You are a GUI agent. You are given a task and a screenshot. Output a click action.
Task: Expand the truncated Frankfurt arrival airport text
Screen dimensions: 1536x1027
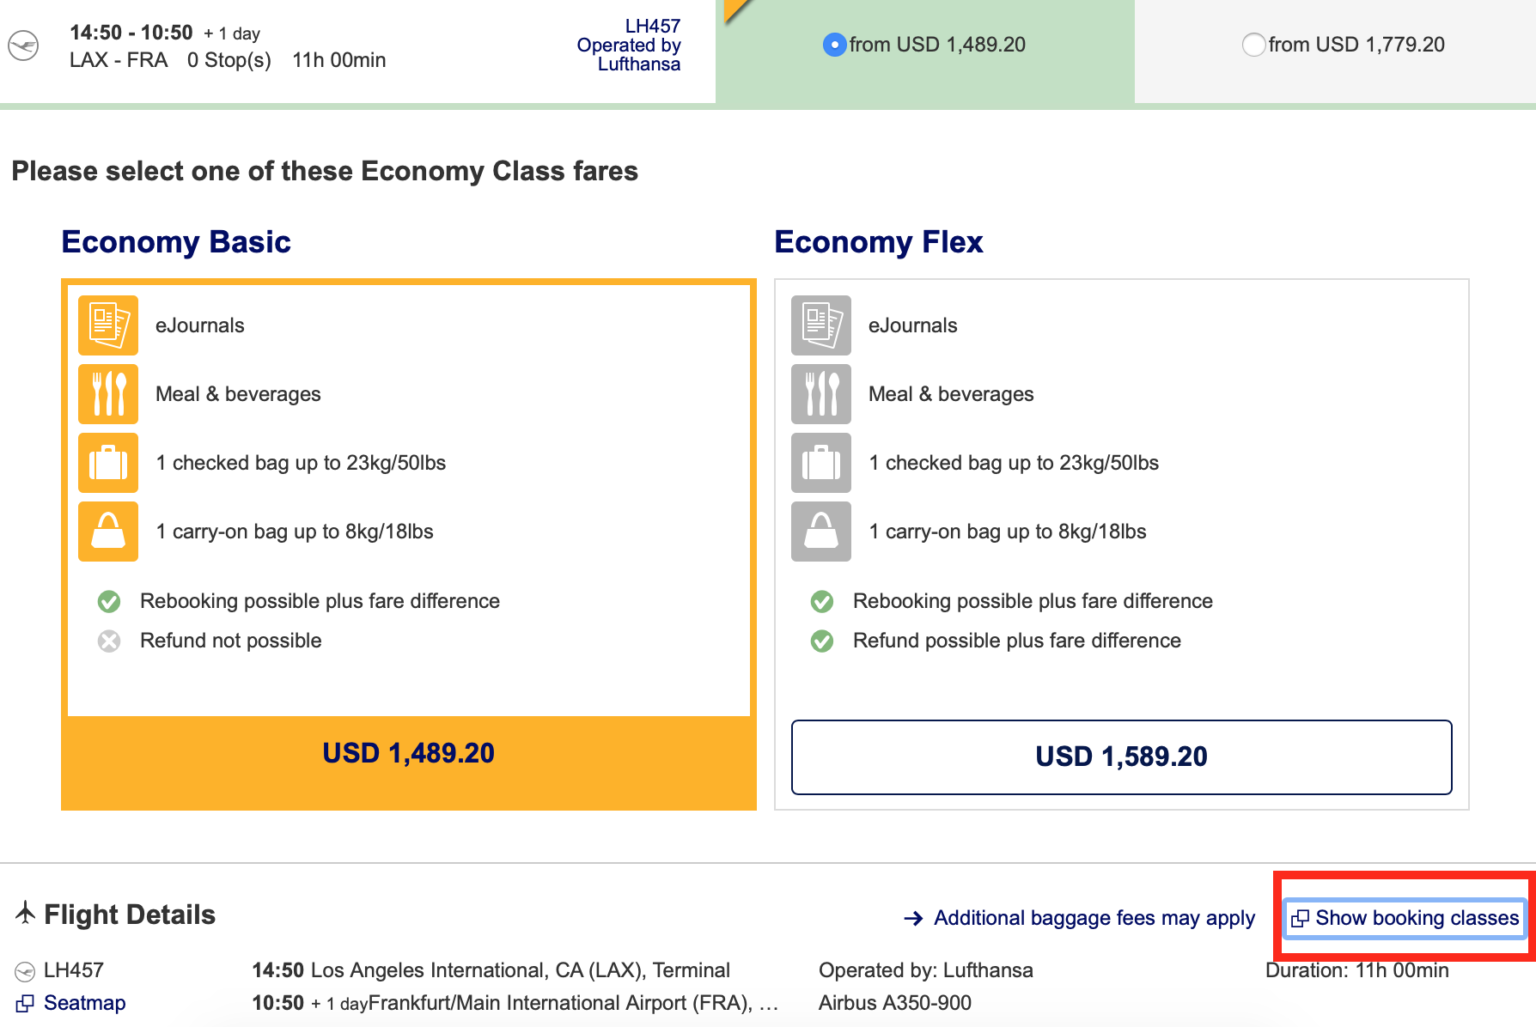point(770,1002)
